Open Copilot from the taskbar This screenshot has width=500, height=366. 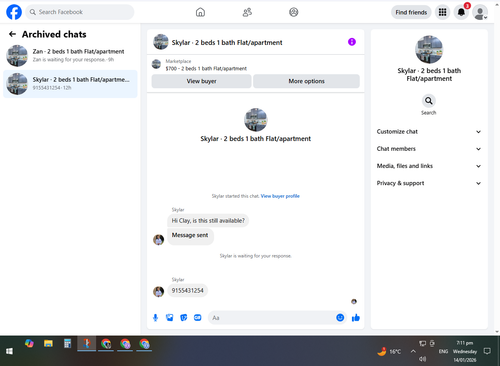pos(29,343)
